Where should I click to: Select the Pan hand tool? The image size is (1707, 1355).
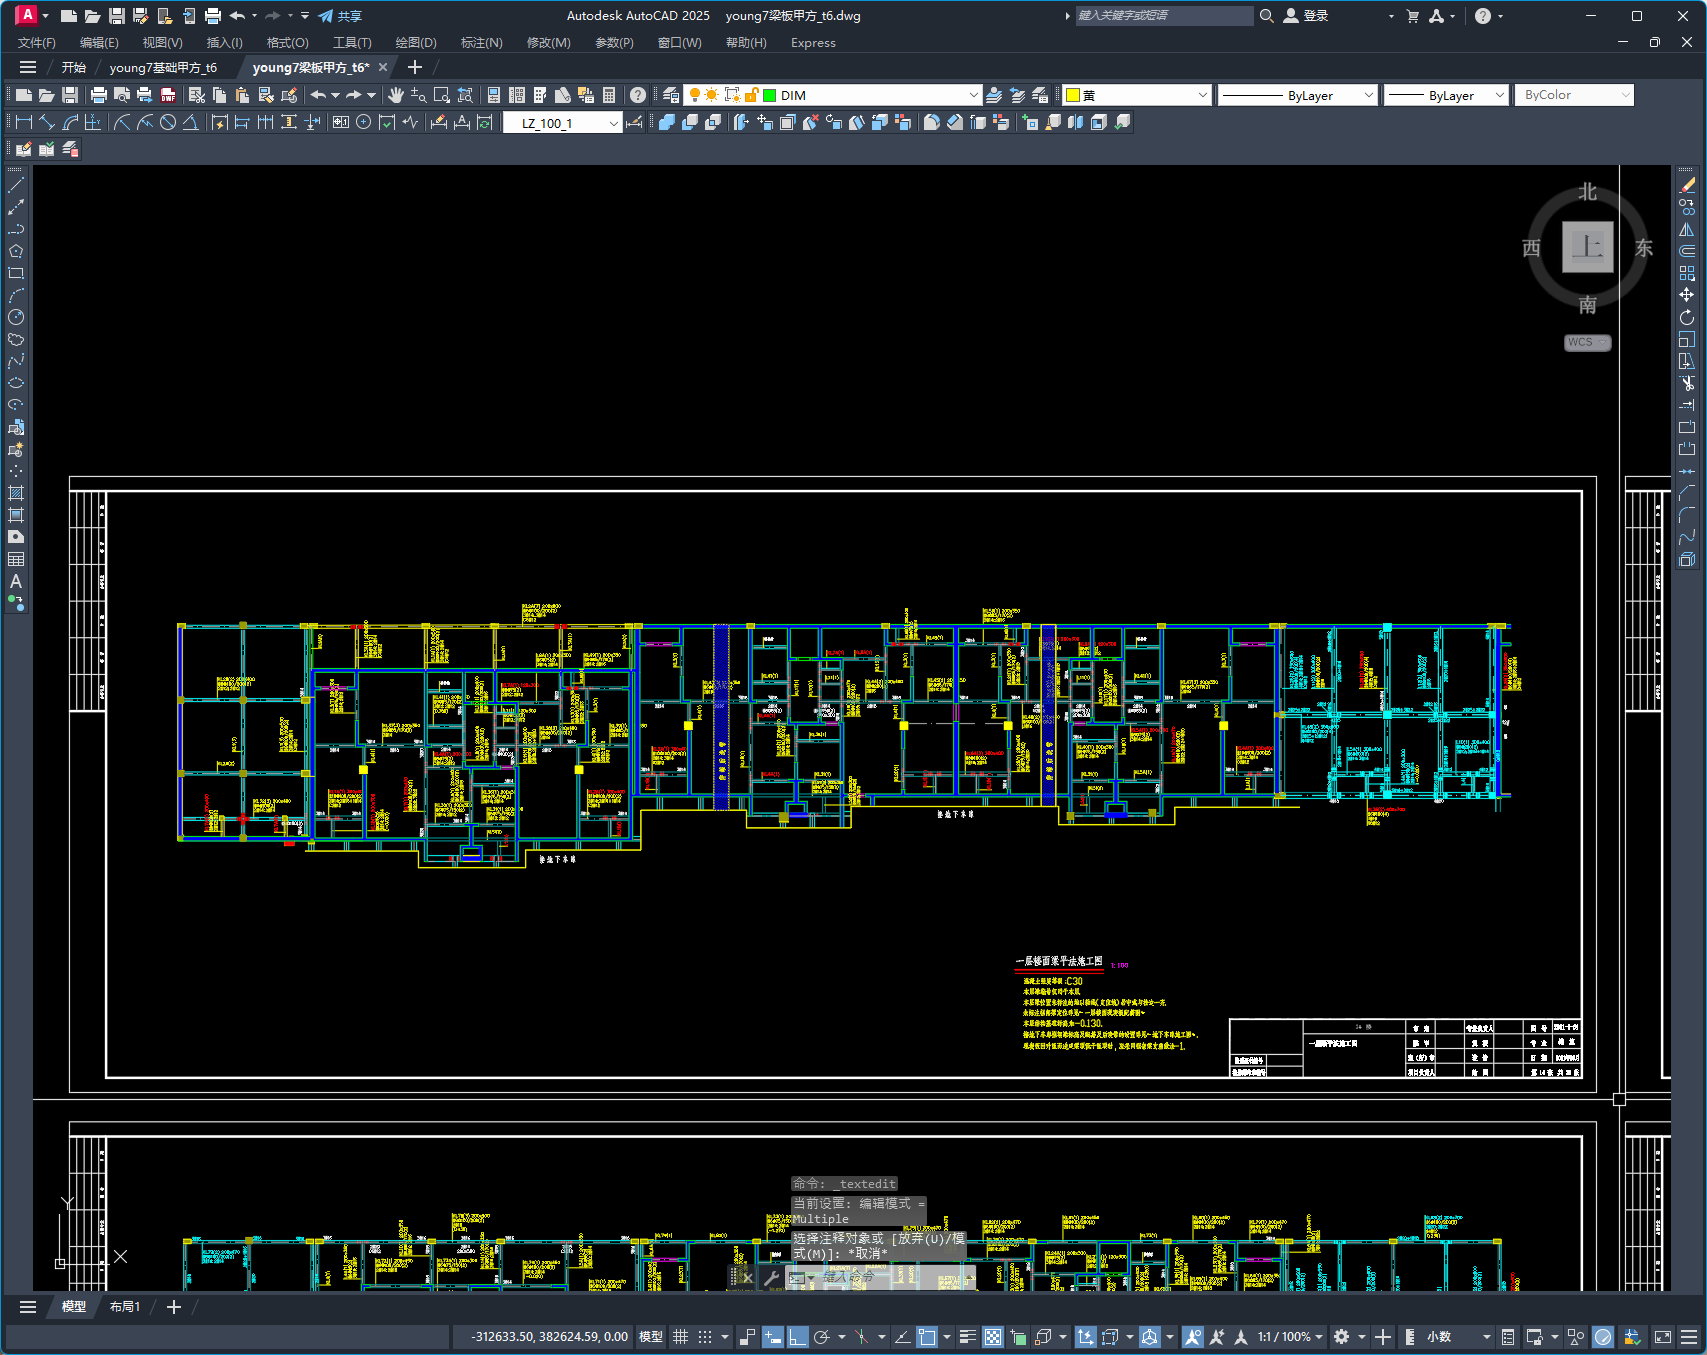click(396, 95)
